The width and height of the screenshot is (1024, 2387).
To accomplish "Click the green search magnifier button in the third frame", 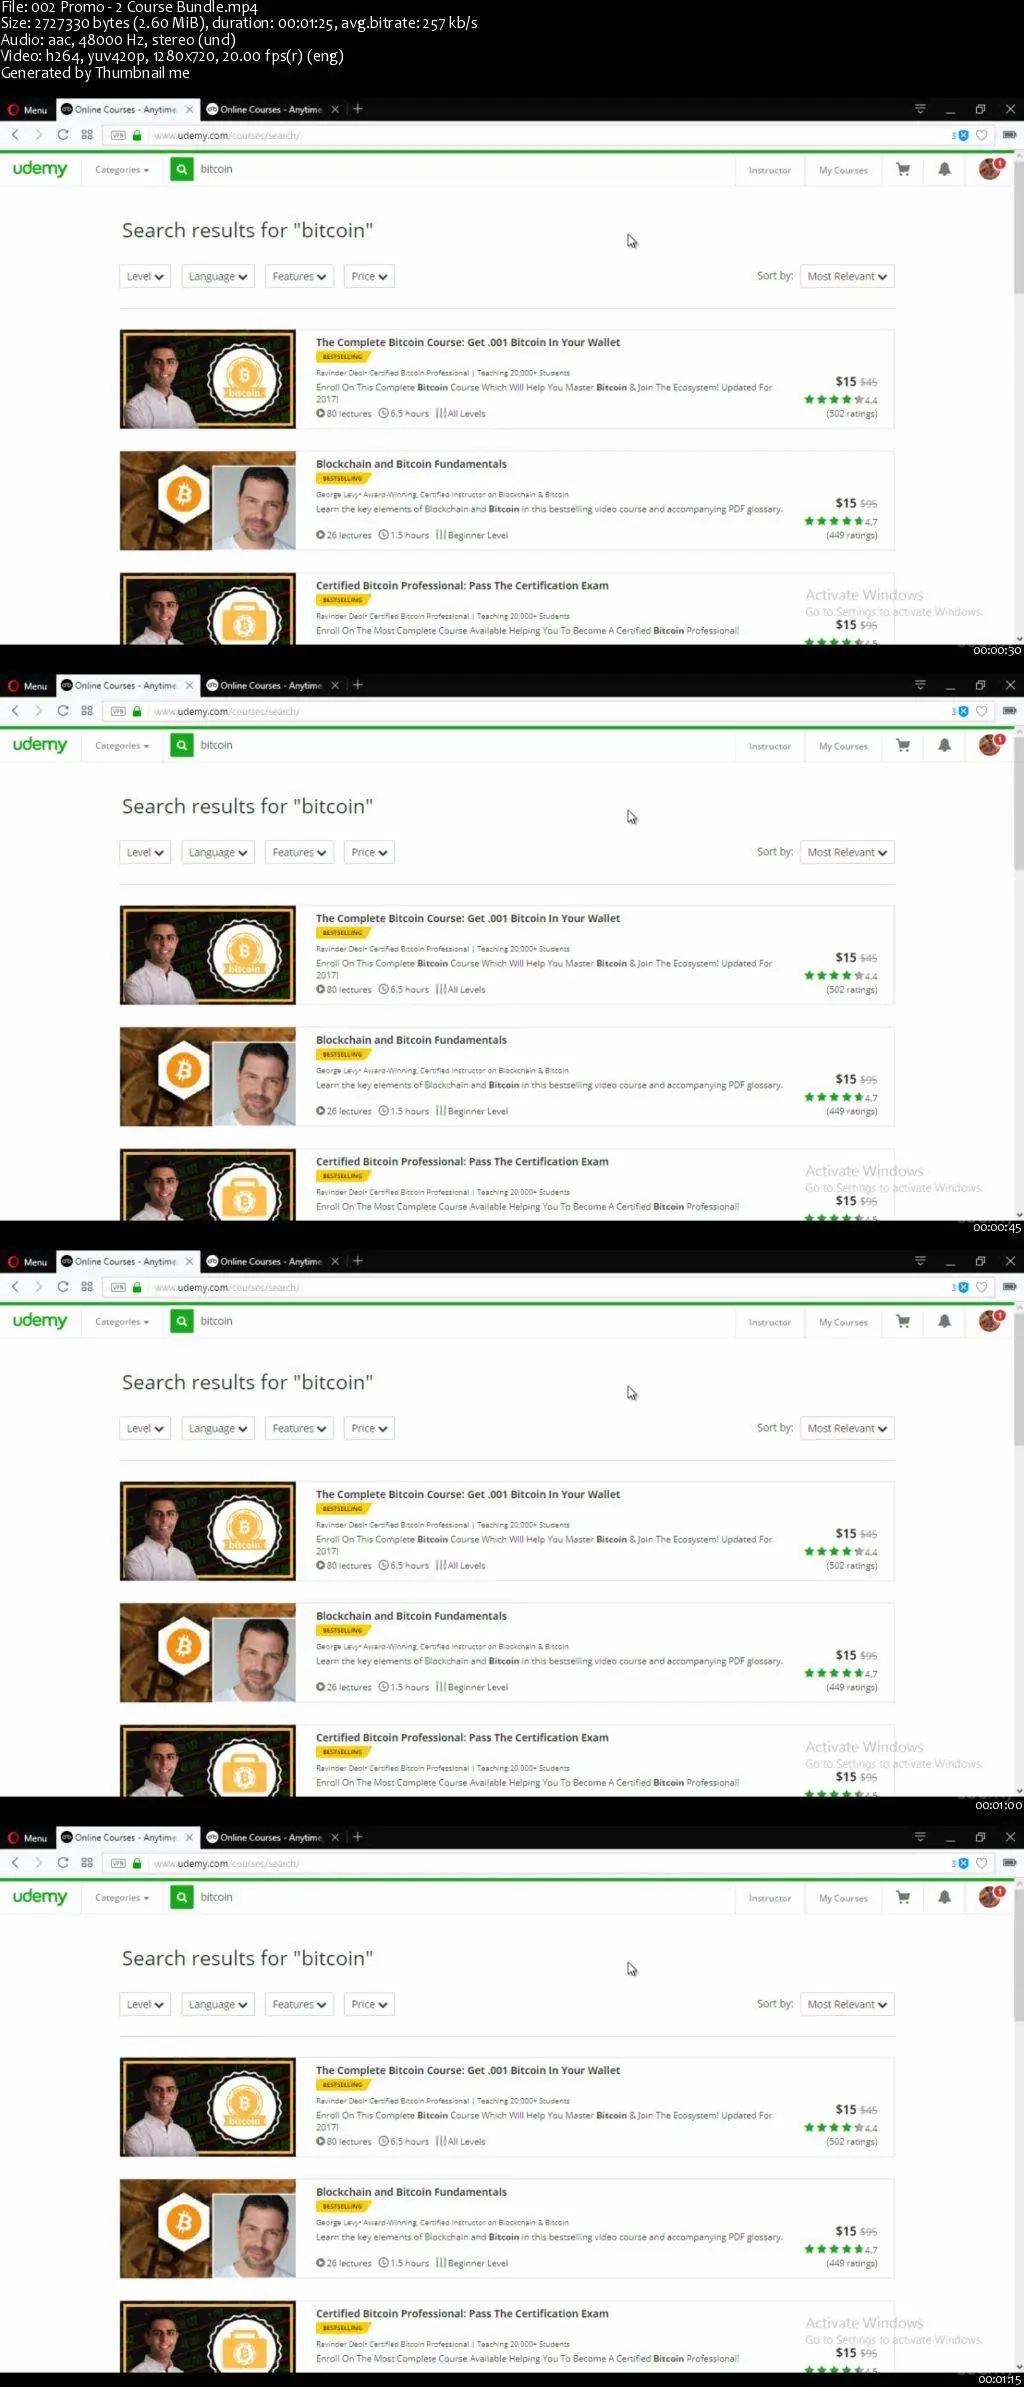I will pyautogui.click(x=181, y=1321).
